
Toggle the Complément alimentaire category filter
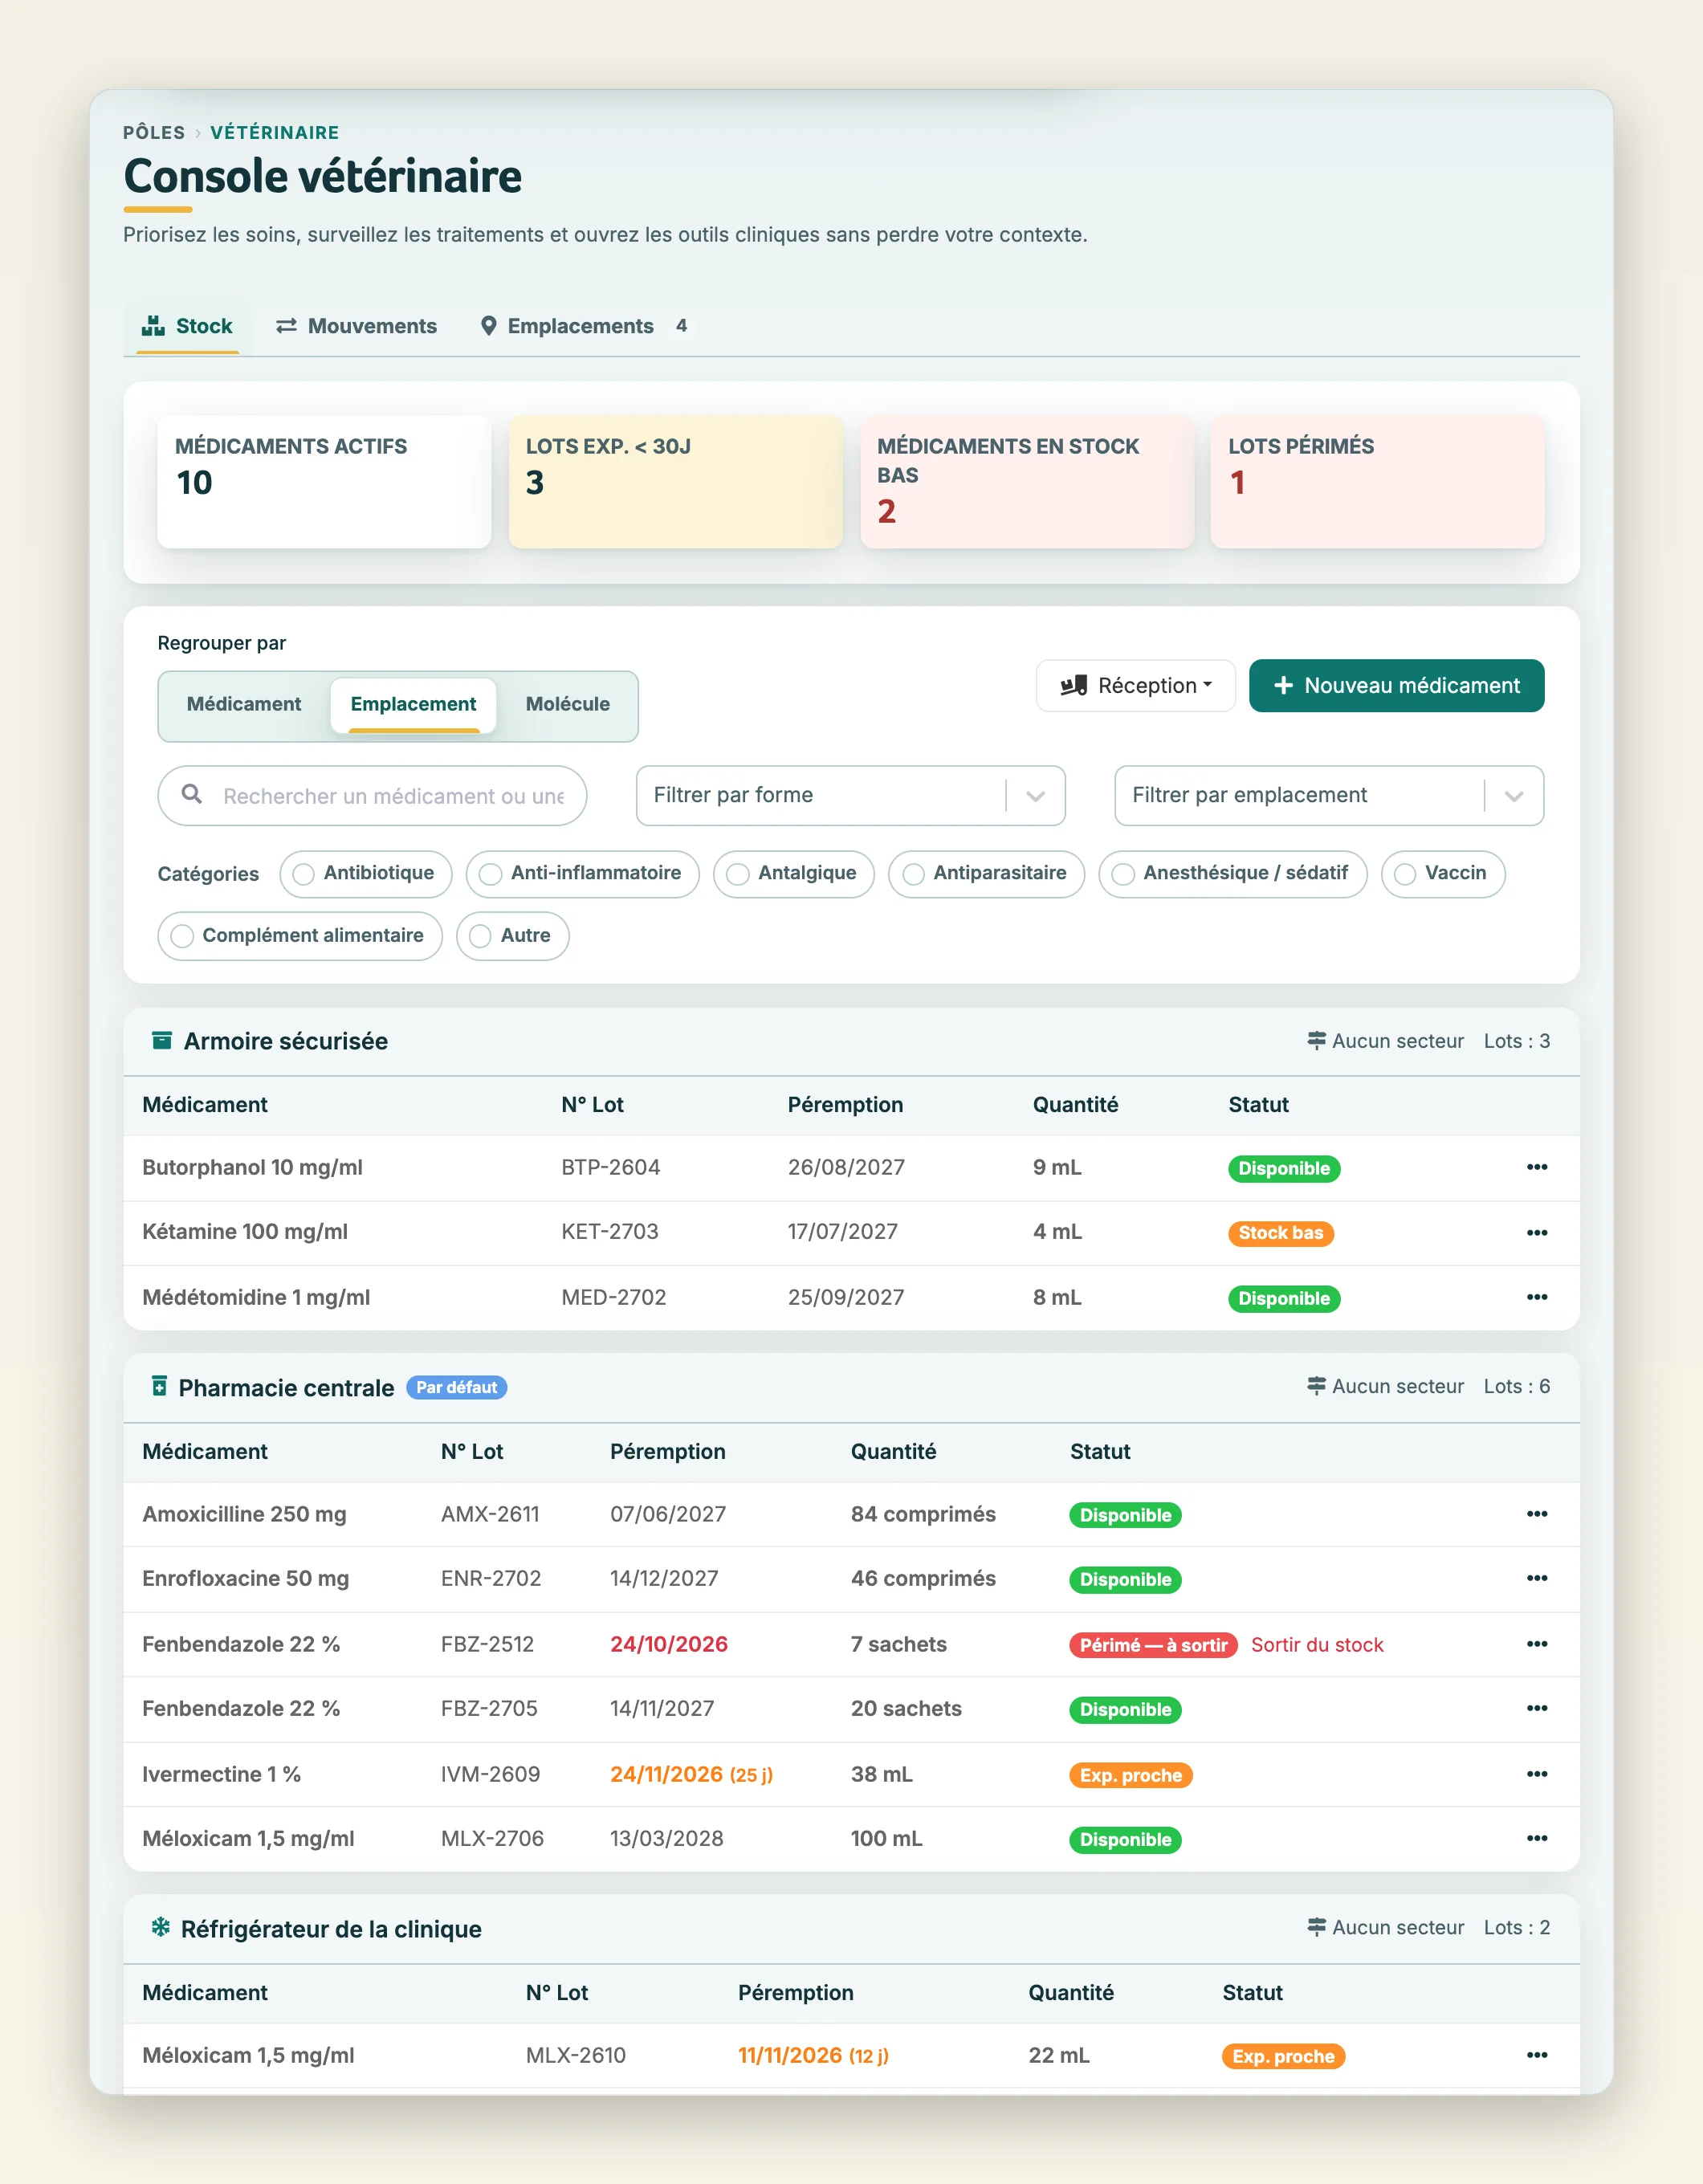click(300, 936)
